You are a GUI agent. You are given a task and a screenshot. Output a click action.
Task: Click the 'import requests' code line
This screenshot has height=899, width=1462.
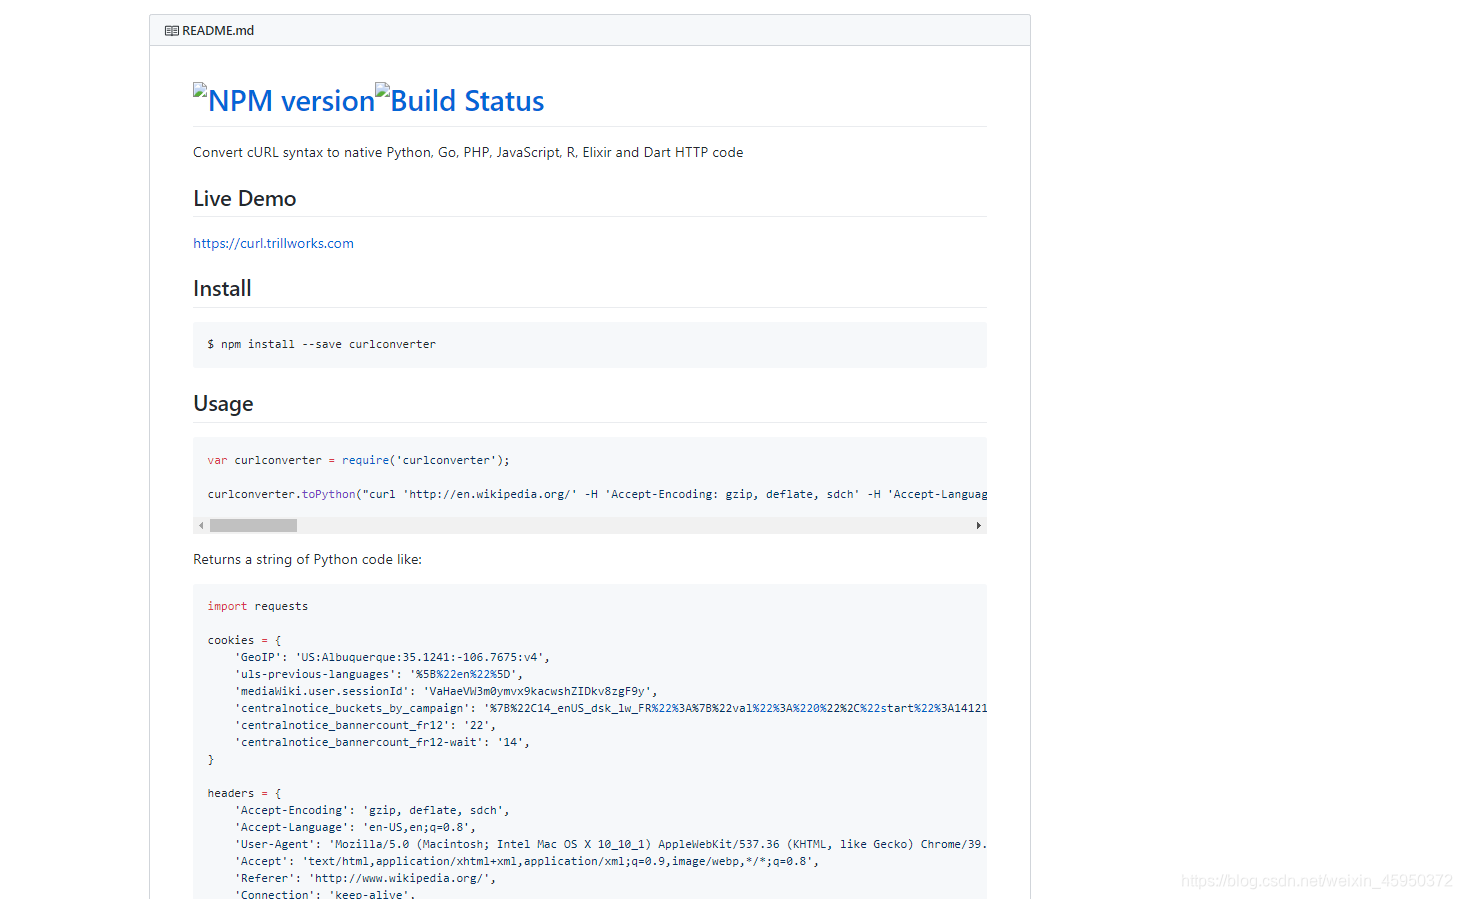tap(257, 606)
